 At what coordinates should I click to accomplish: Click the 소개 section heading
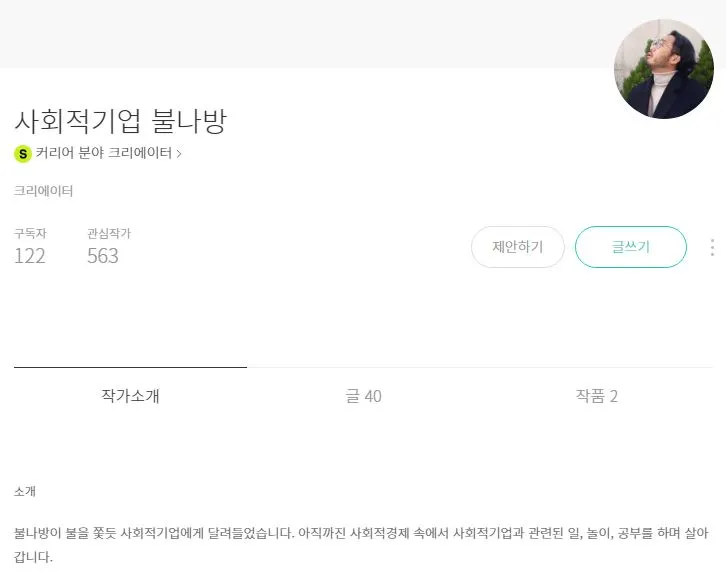(25, 491)
